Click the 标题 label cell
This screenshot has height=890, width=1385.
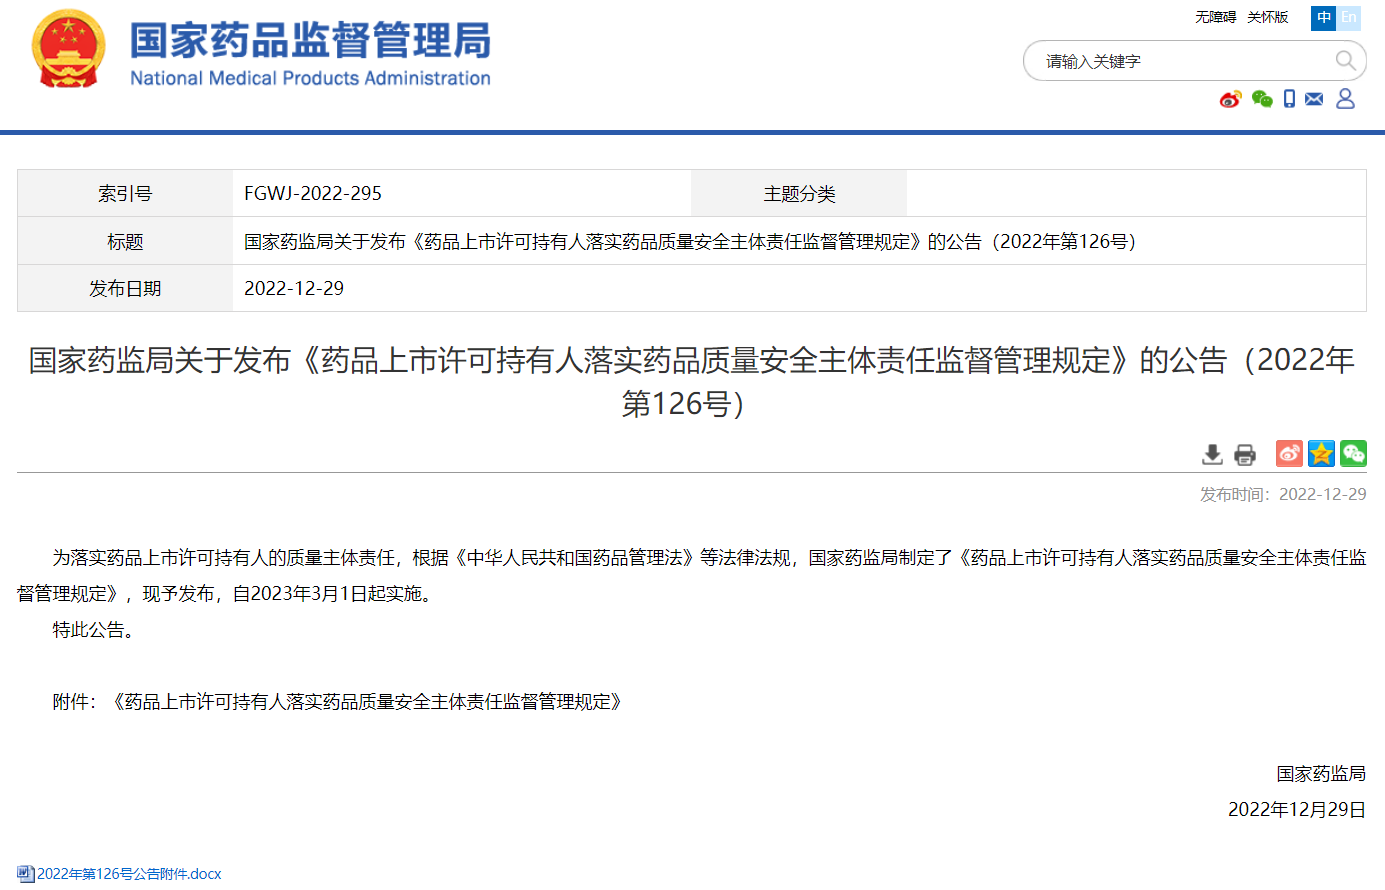click(x=125, y=241)
